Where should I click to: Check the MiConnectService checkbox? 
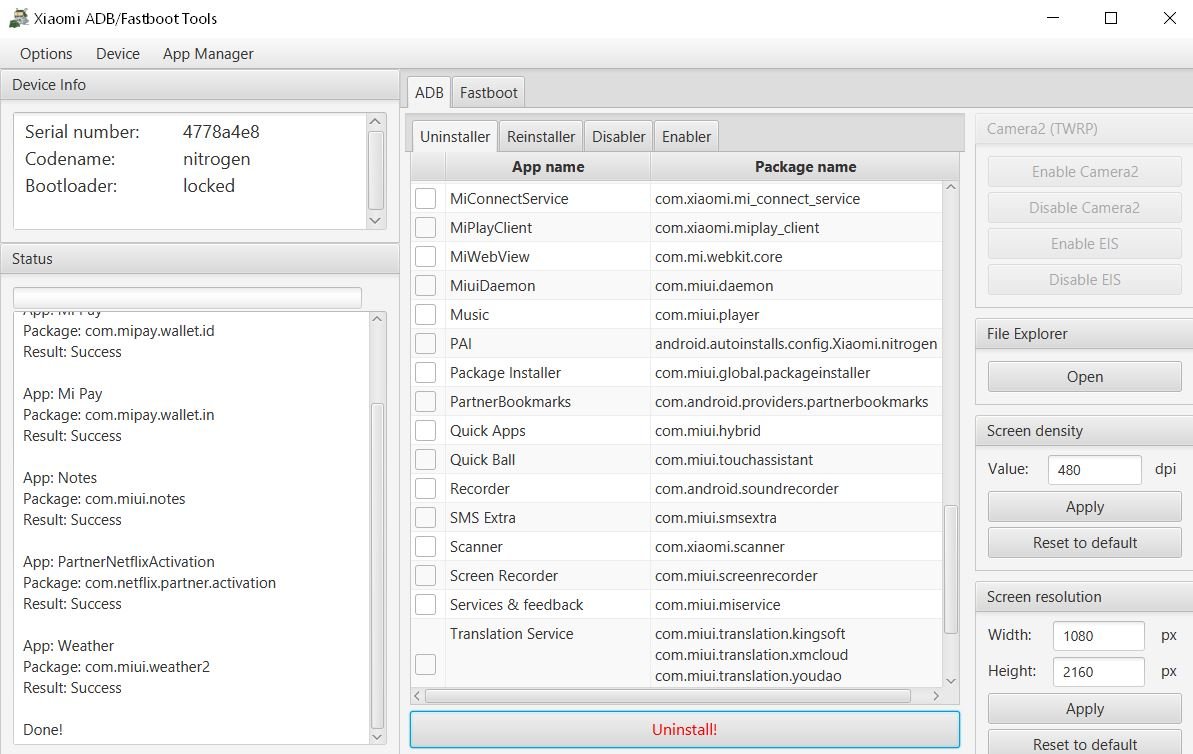click(x=425, y=199)
